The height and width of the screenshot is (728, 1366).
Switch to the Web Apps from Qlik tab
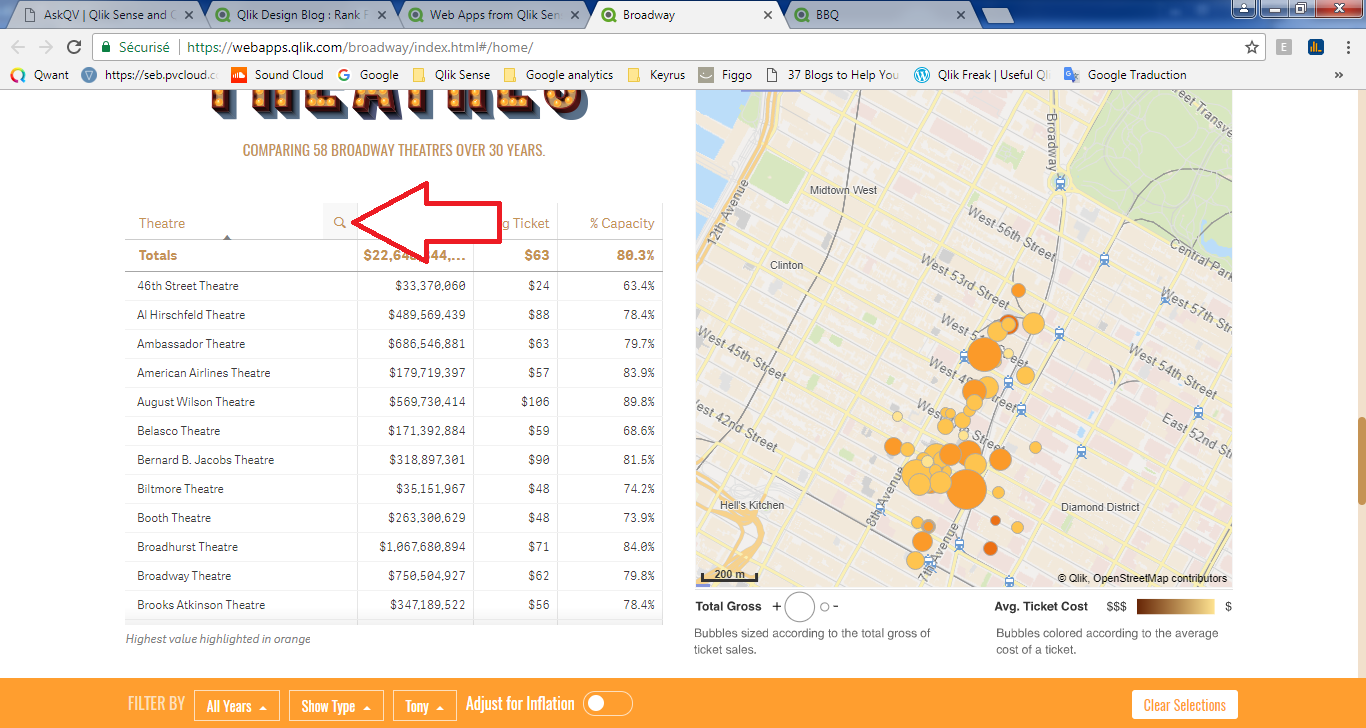click(x=492, y=16)
